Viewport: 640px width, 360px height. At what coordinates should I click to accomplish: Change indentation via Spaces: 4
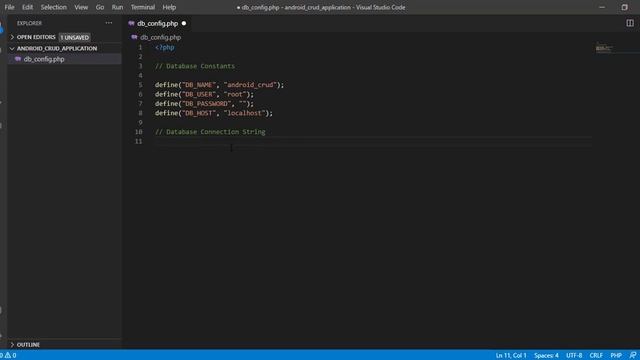546,356
